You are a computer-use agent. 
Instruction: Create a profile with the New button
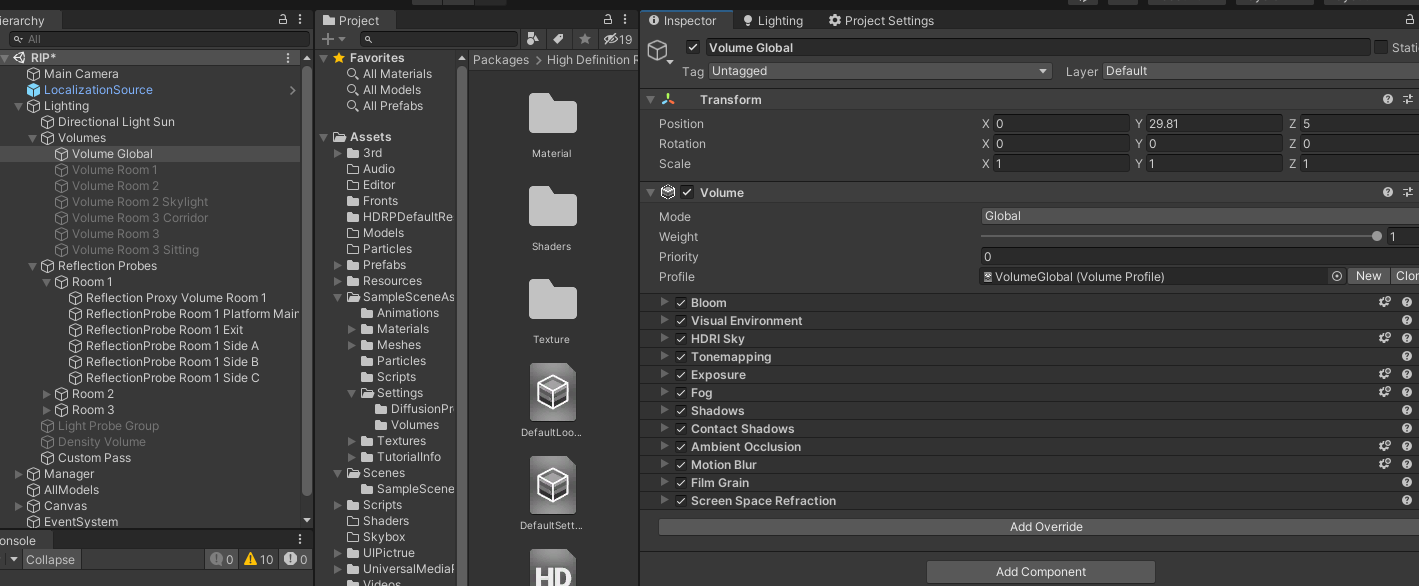pyautogui.click(x=1368, y=277)
